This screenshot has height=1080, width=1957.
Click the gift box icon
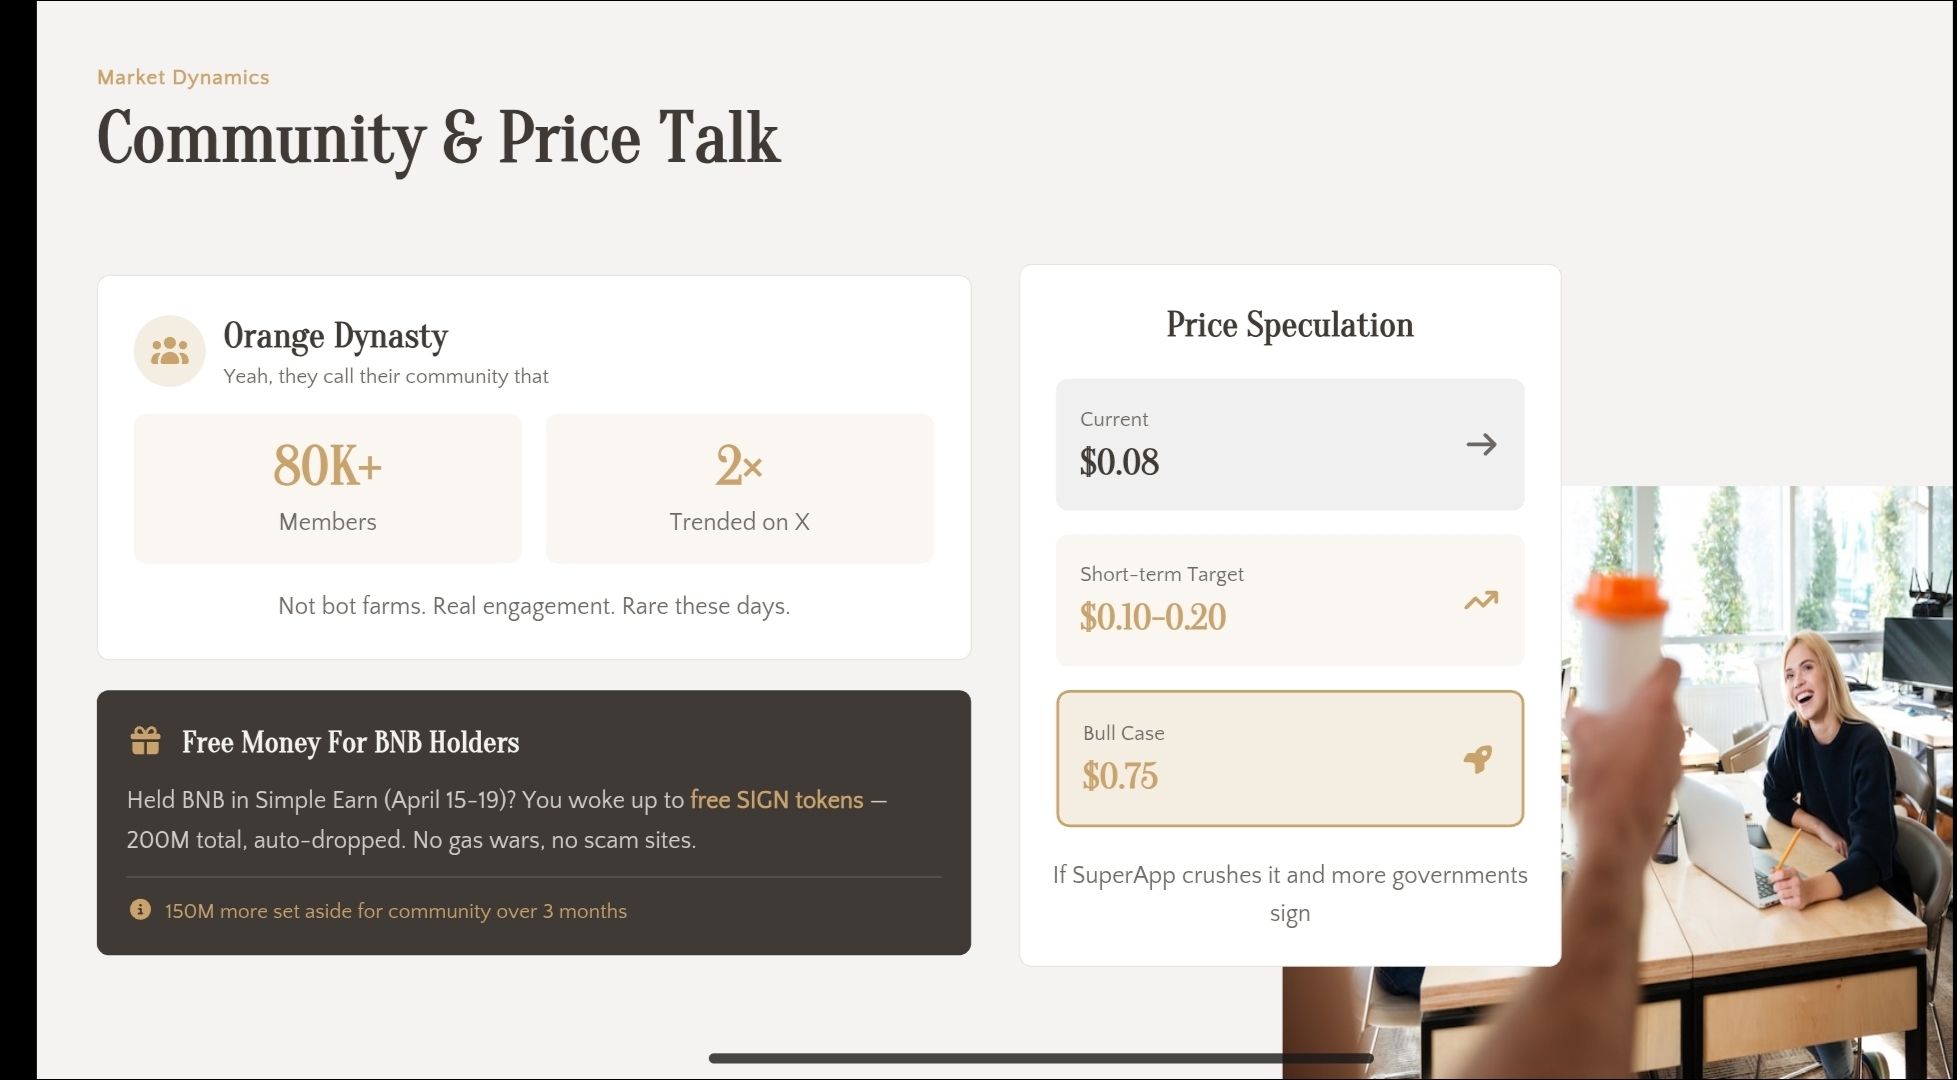(145, 741)
